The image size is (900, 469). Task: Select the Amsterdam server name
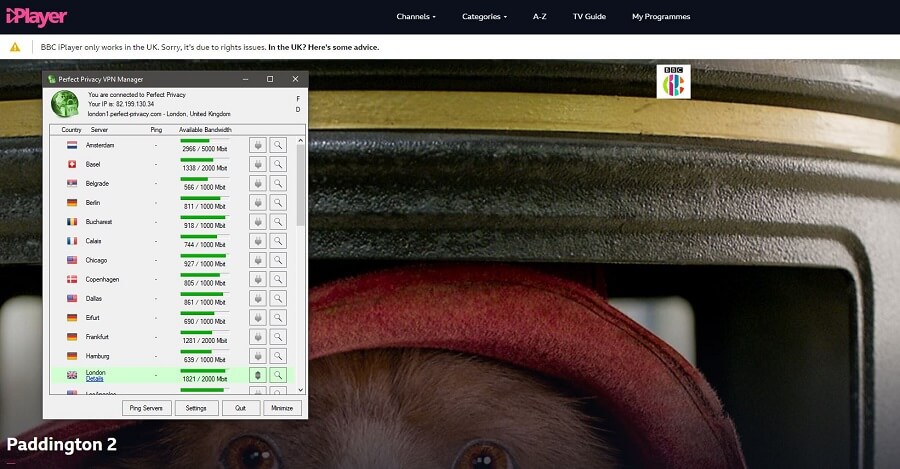click(x=100, y=145)
